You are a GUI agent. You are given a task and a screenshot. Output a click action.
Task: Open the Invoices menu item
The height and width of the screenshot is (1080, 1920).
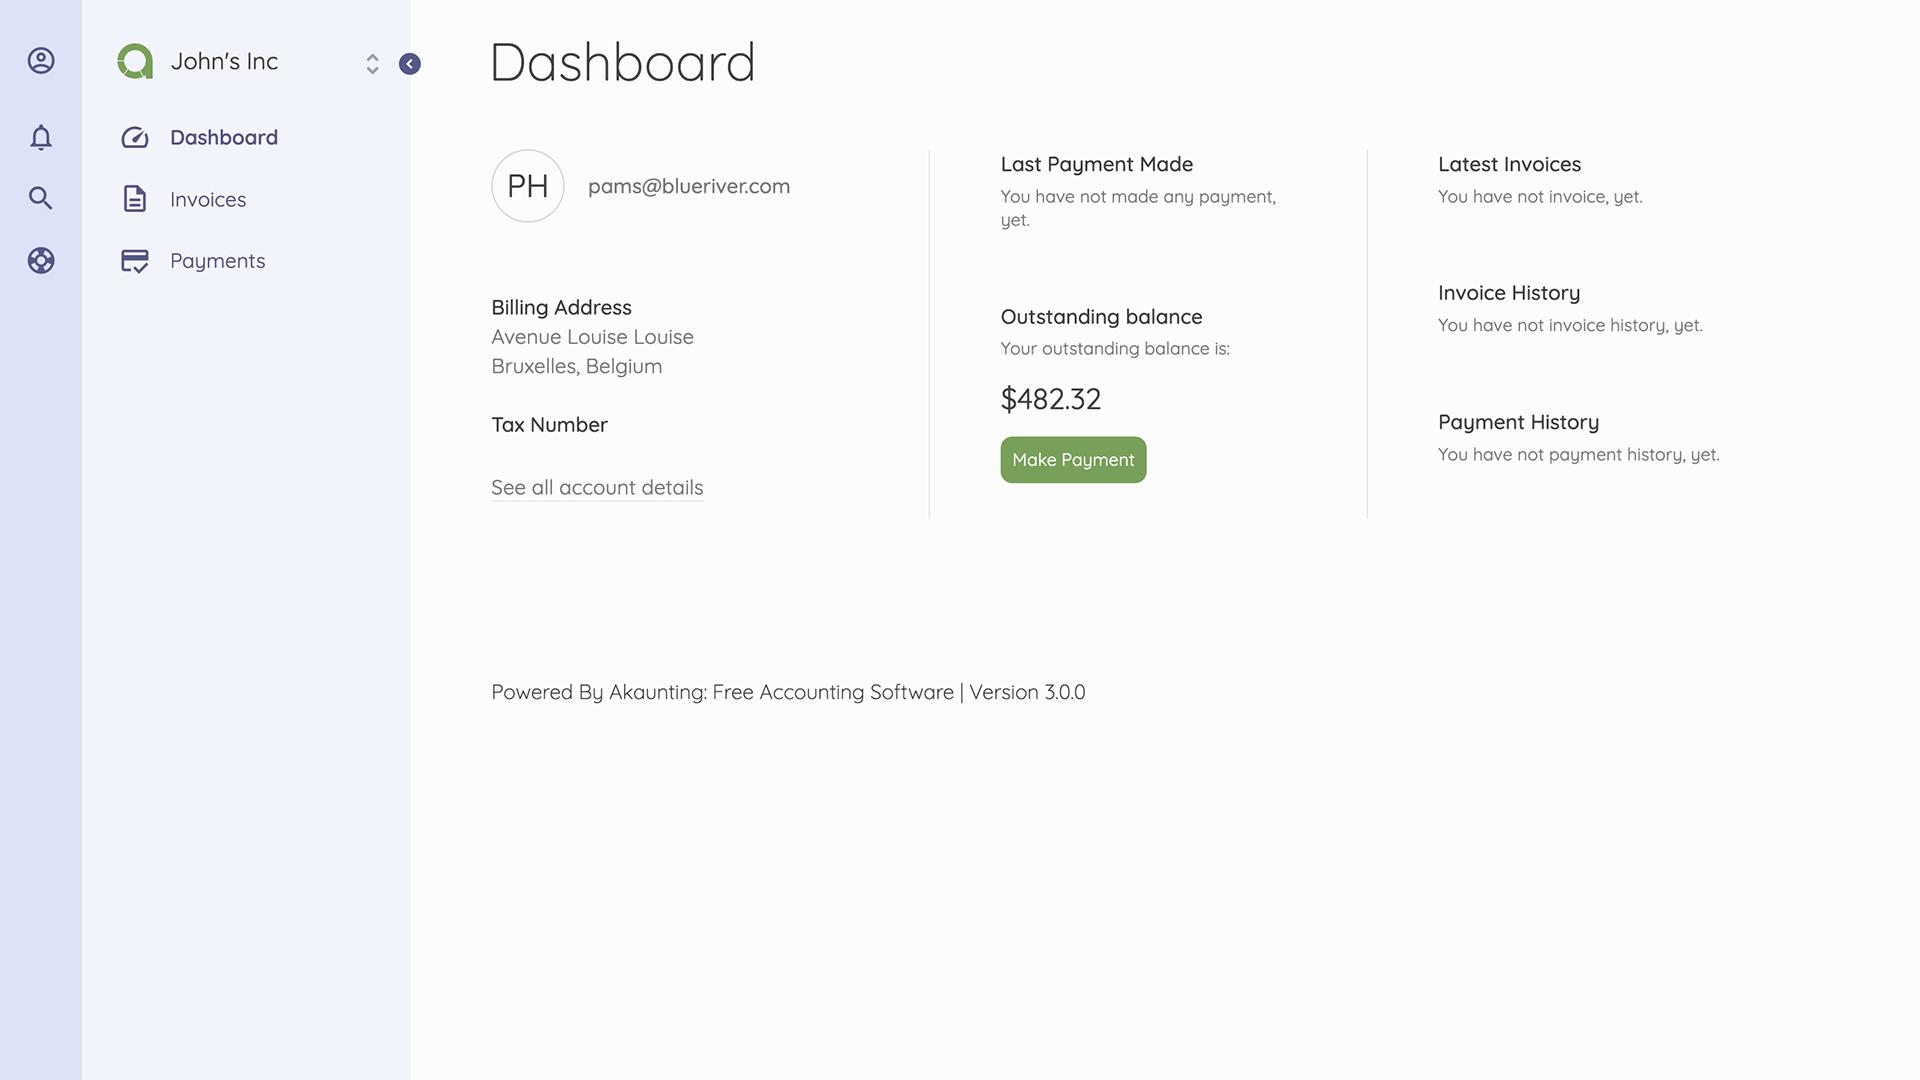coord(208,199)
